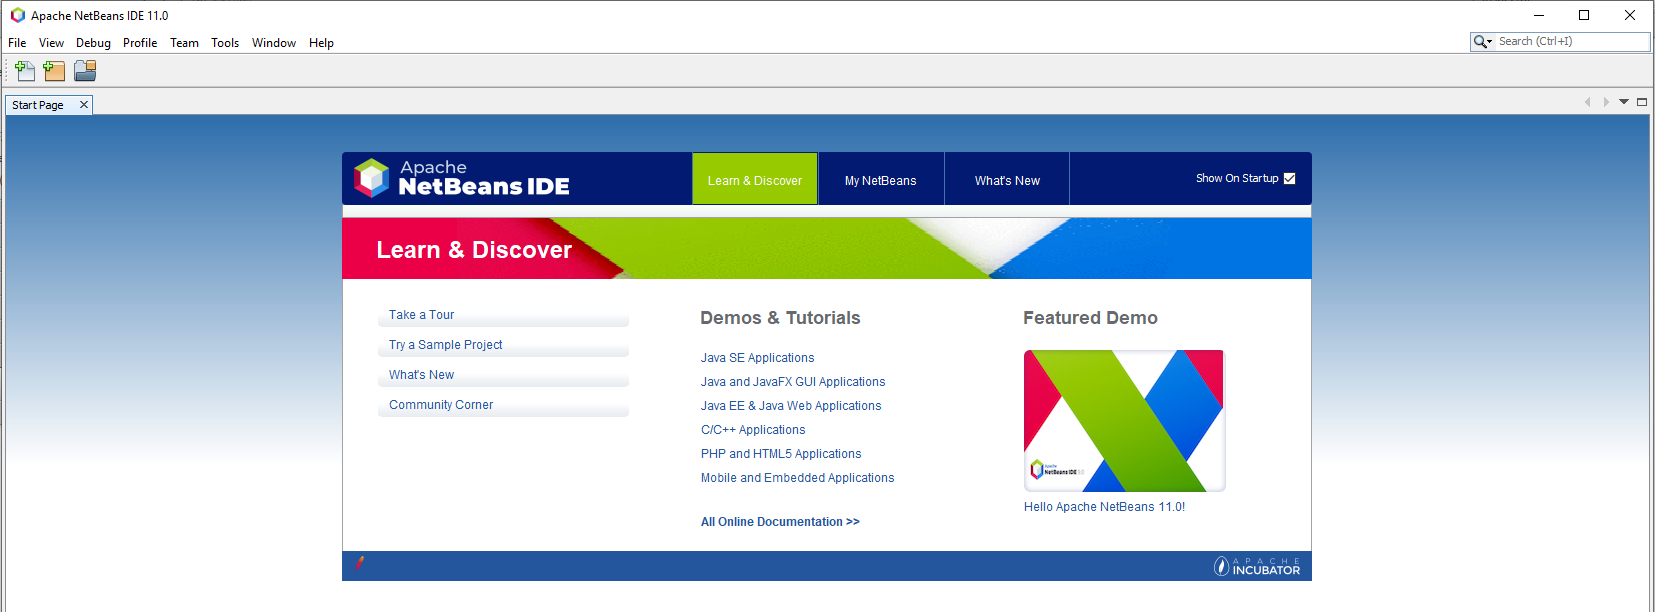Click the red feather icon in the footer
The height and width of the screenshot is (612, 1655).
(360, 563)
